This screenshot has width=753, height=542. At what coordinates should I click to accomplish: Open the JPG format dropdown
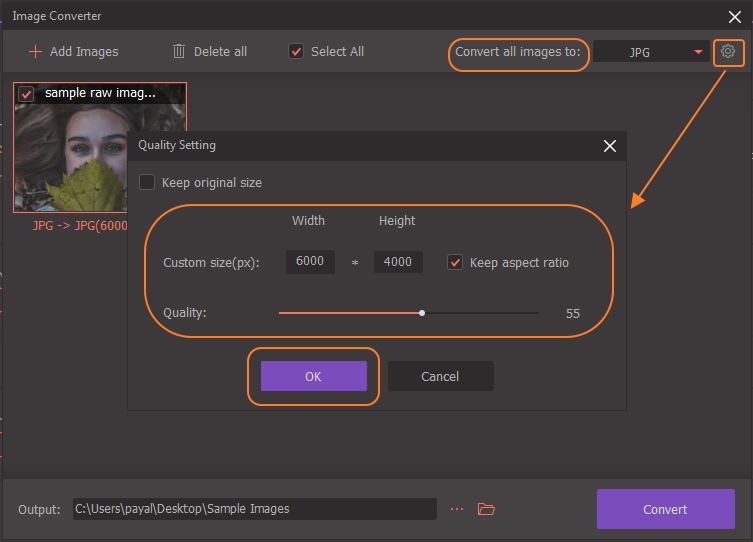click(650, 52)
